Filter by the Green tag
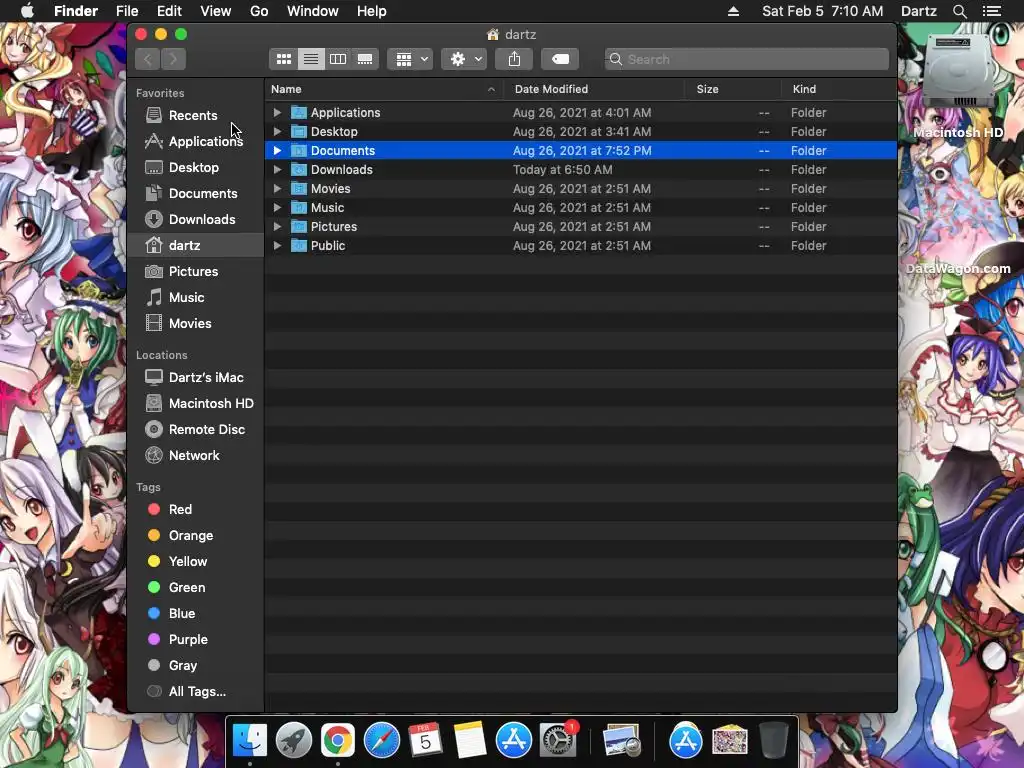The width and height of the screenshot is (1024, 768). click(195, 588)
